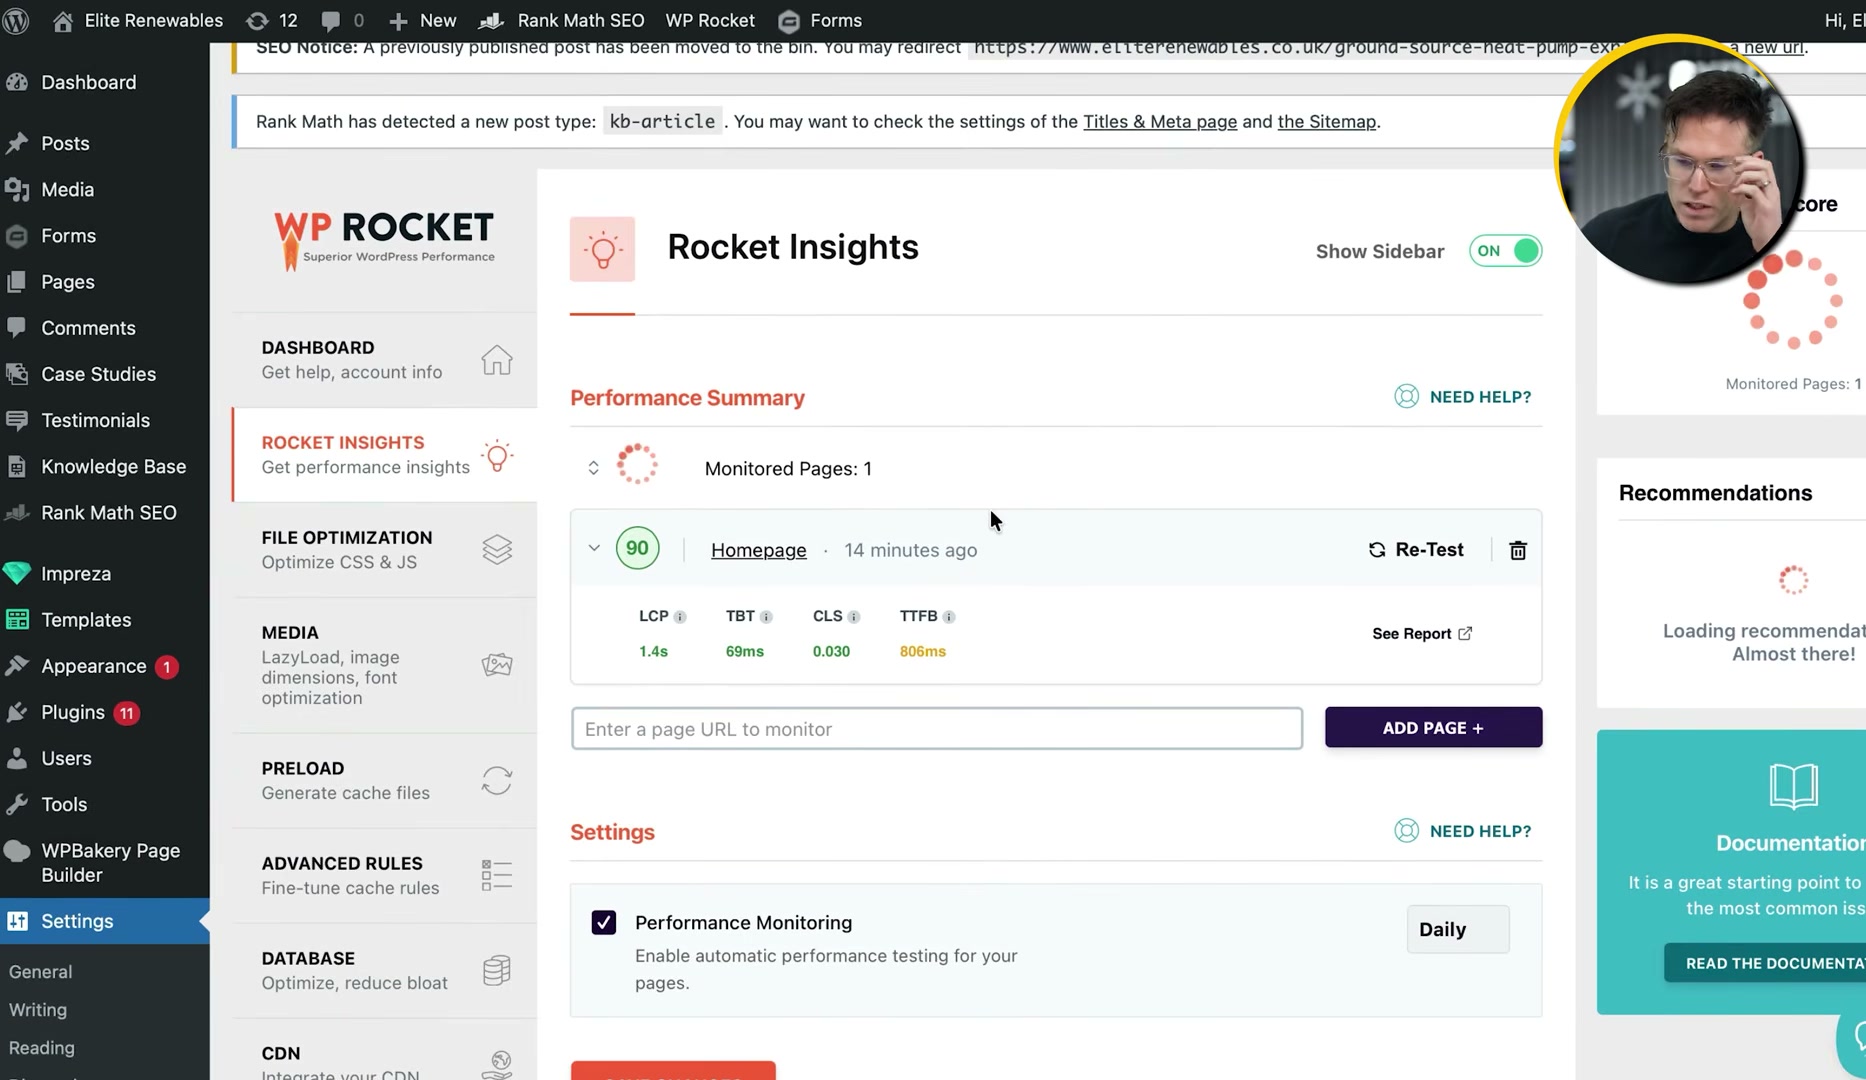
Task: Open the Daily frequency dropdown
Action: coord(1456,929)
